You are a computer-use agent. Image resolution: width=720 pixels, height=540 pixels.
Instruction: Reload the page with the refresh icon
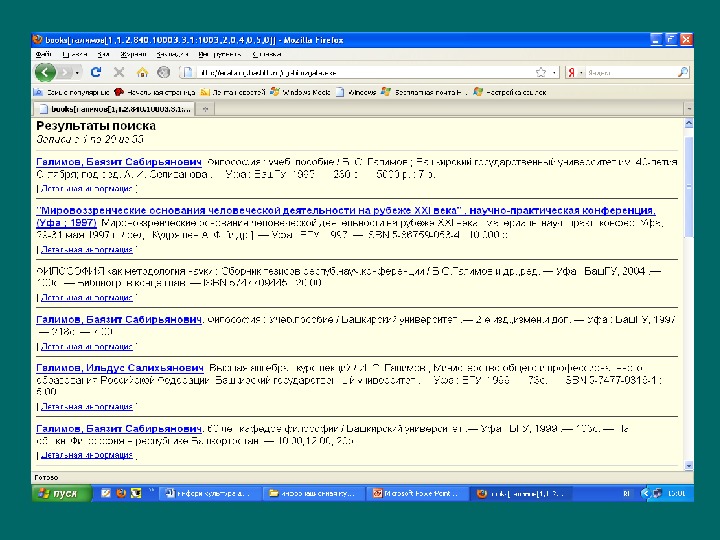96,72
